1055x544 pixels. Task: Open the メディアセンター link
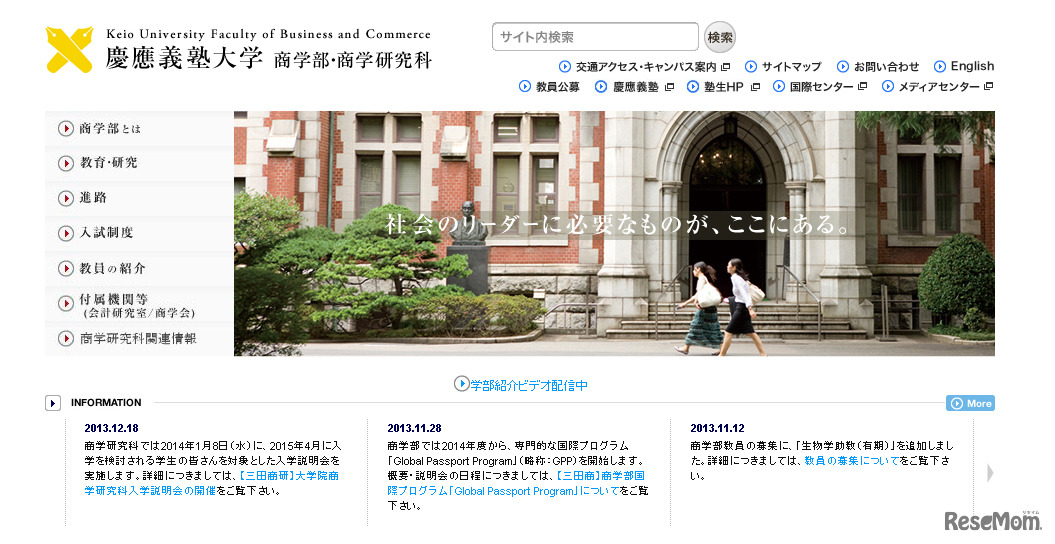pos(939,87)
